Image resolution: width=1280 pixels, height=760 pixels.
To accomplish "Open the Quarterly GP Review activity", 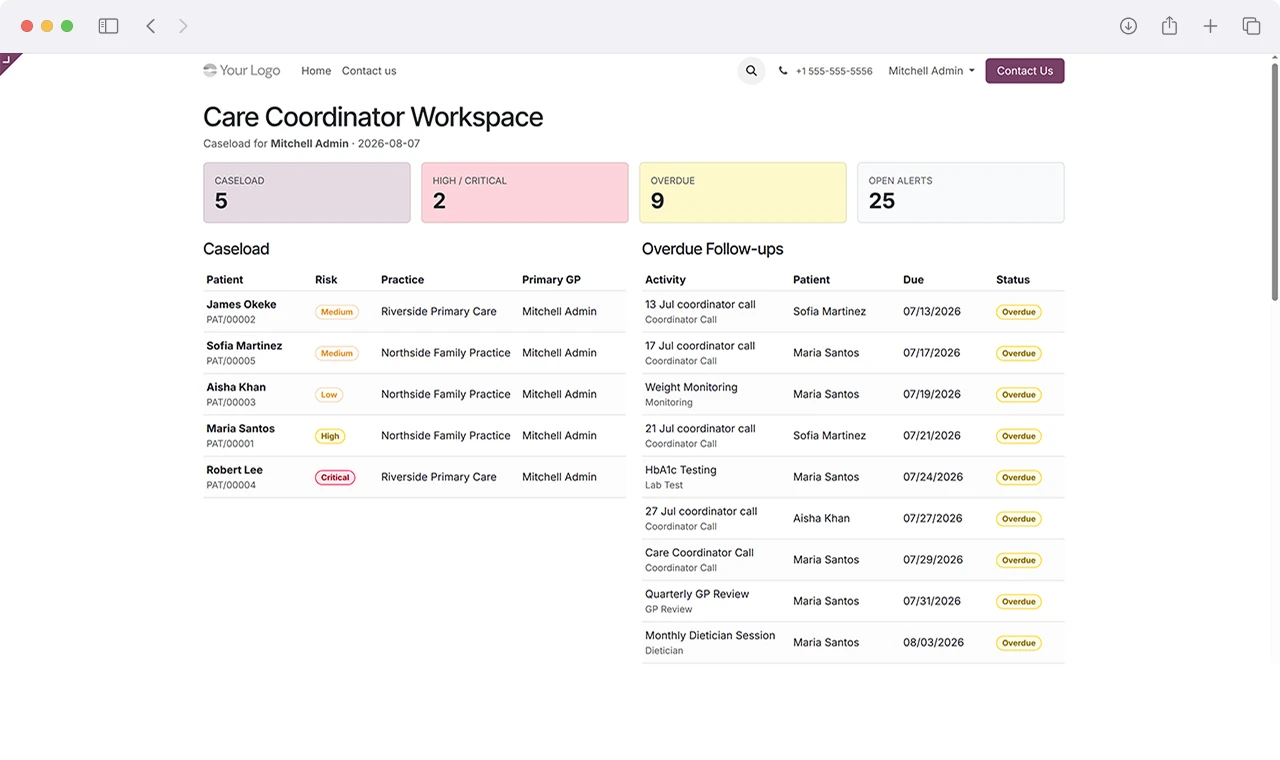I will (x=697, y=594).
